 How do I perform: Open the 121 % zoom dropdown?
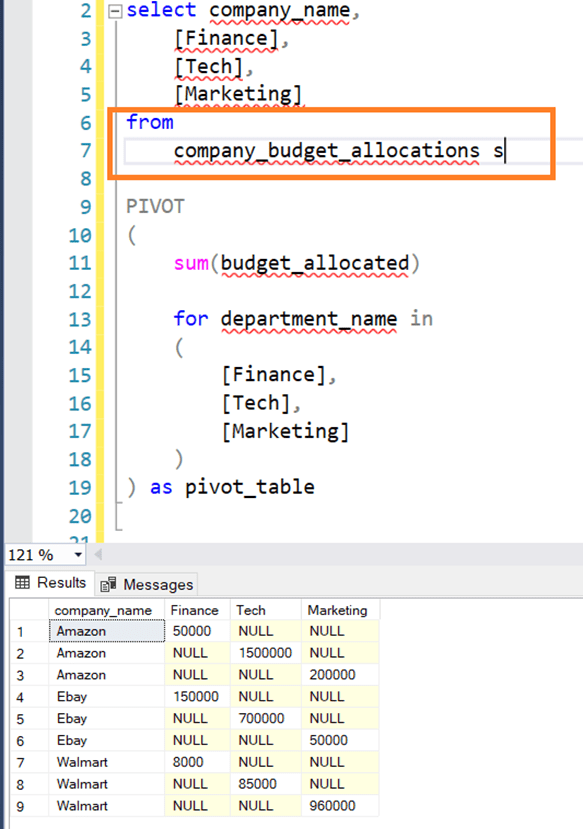pyautogui.click(x=78, y=555)
